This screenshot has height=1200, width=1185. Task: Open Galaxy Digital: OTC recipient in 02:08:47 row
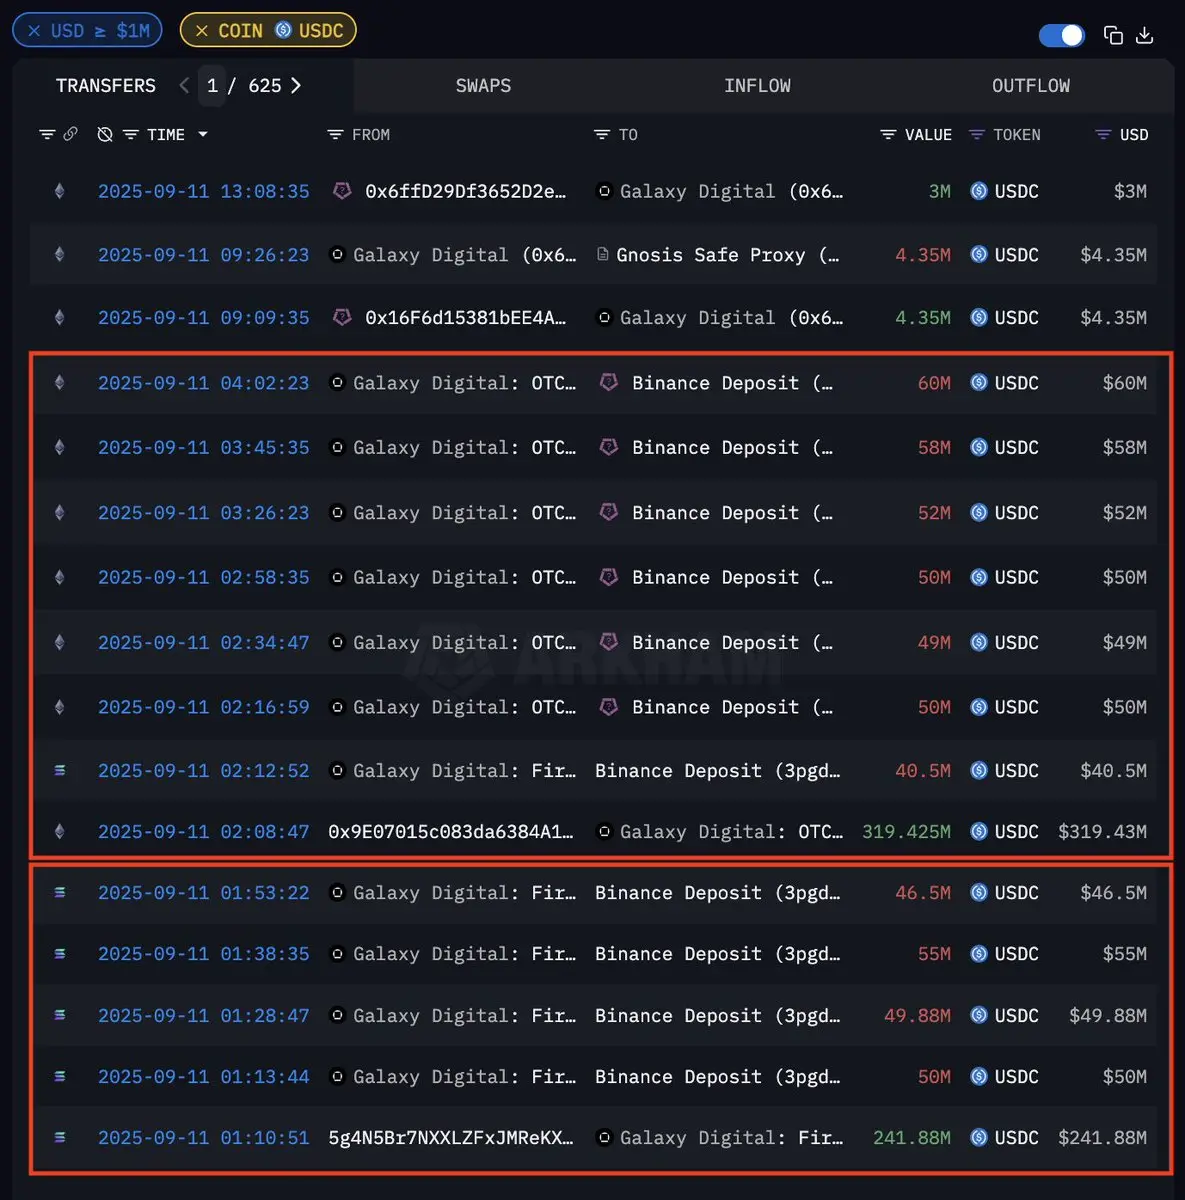pyautogui.click(x=731, y=831)
